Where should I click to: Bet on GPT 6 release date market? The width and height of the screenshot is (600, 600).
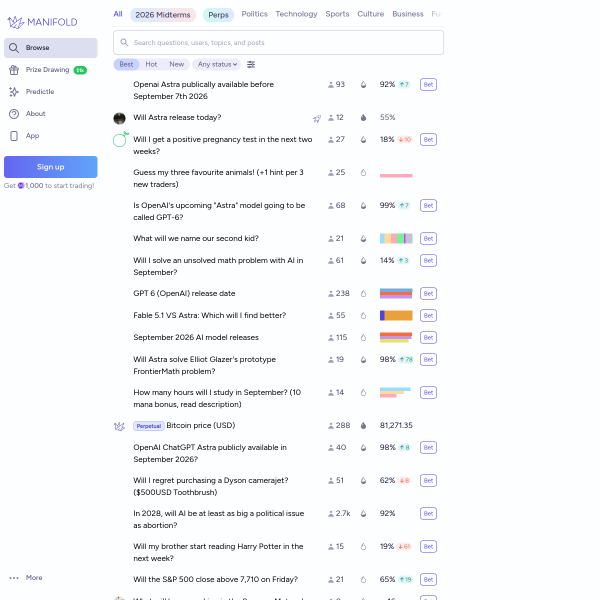coord(428,294)
